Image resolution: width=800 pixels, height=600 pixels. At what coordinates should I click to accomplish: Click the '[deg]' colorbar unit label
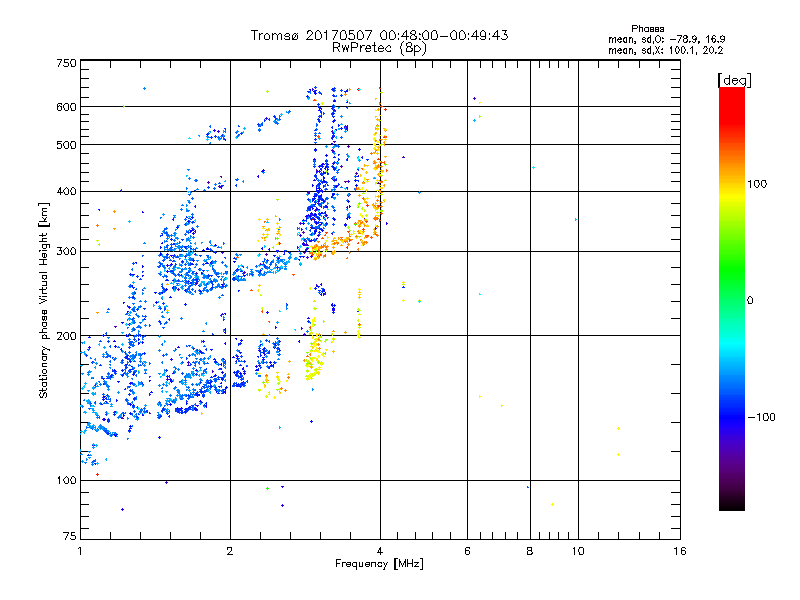(734, 80)
